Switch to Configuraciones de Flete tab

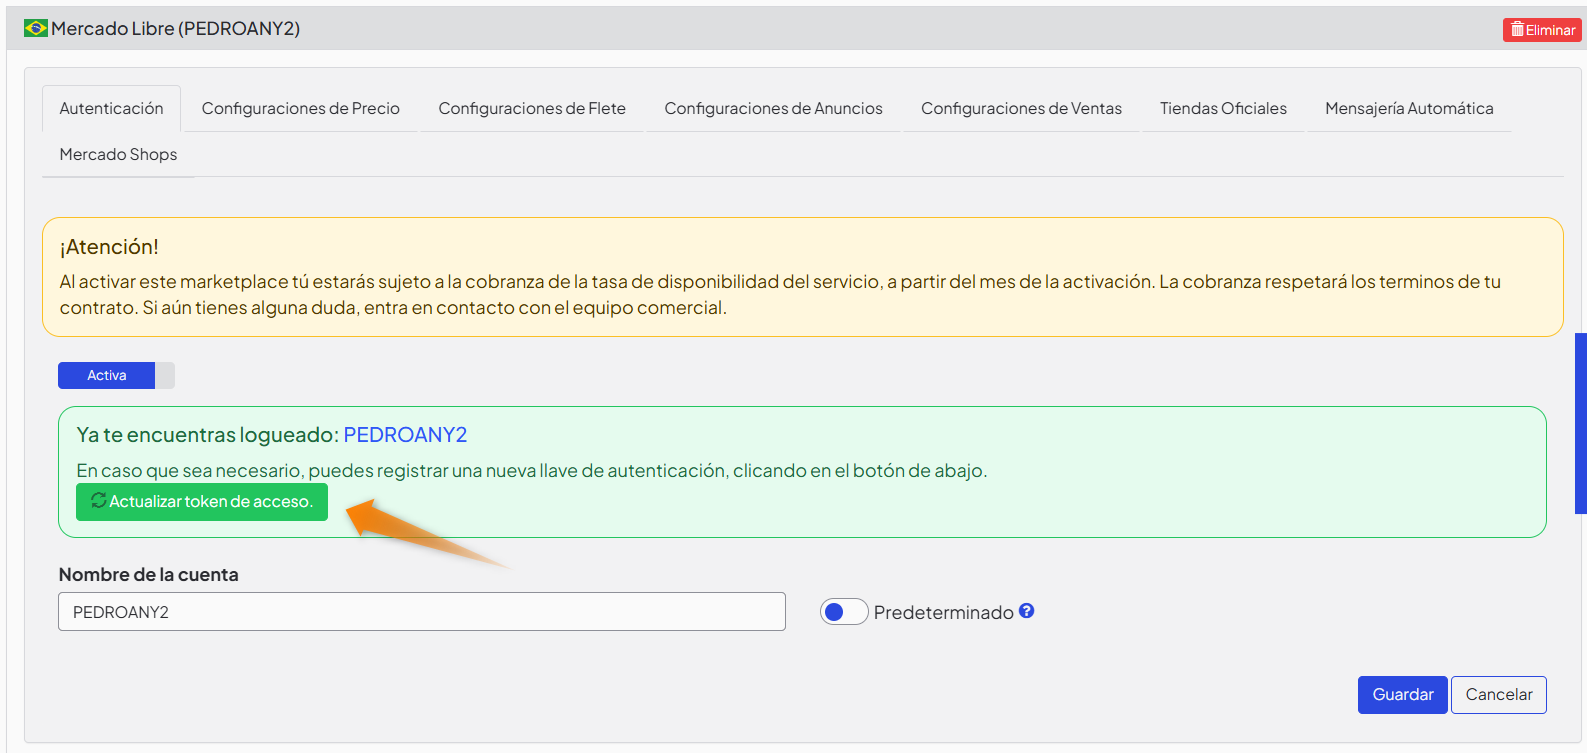pyautogui.click(x=532, y=108)
